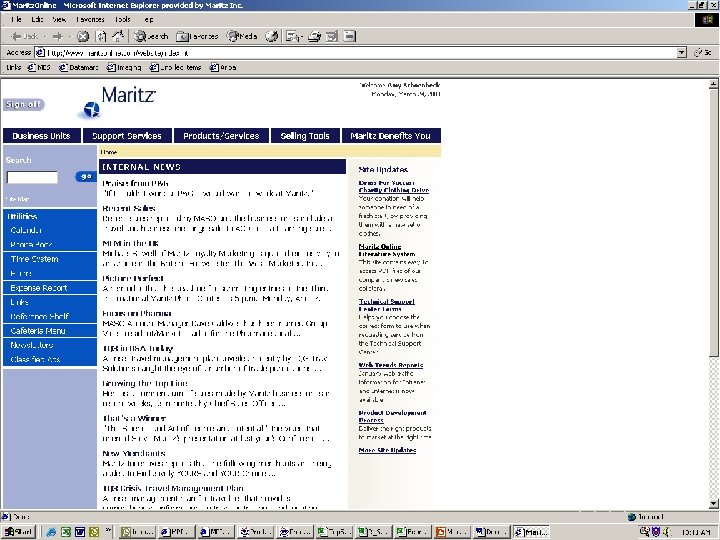Open the Reference Shelf sidebar link
The image size is (720, 540).
39,316
